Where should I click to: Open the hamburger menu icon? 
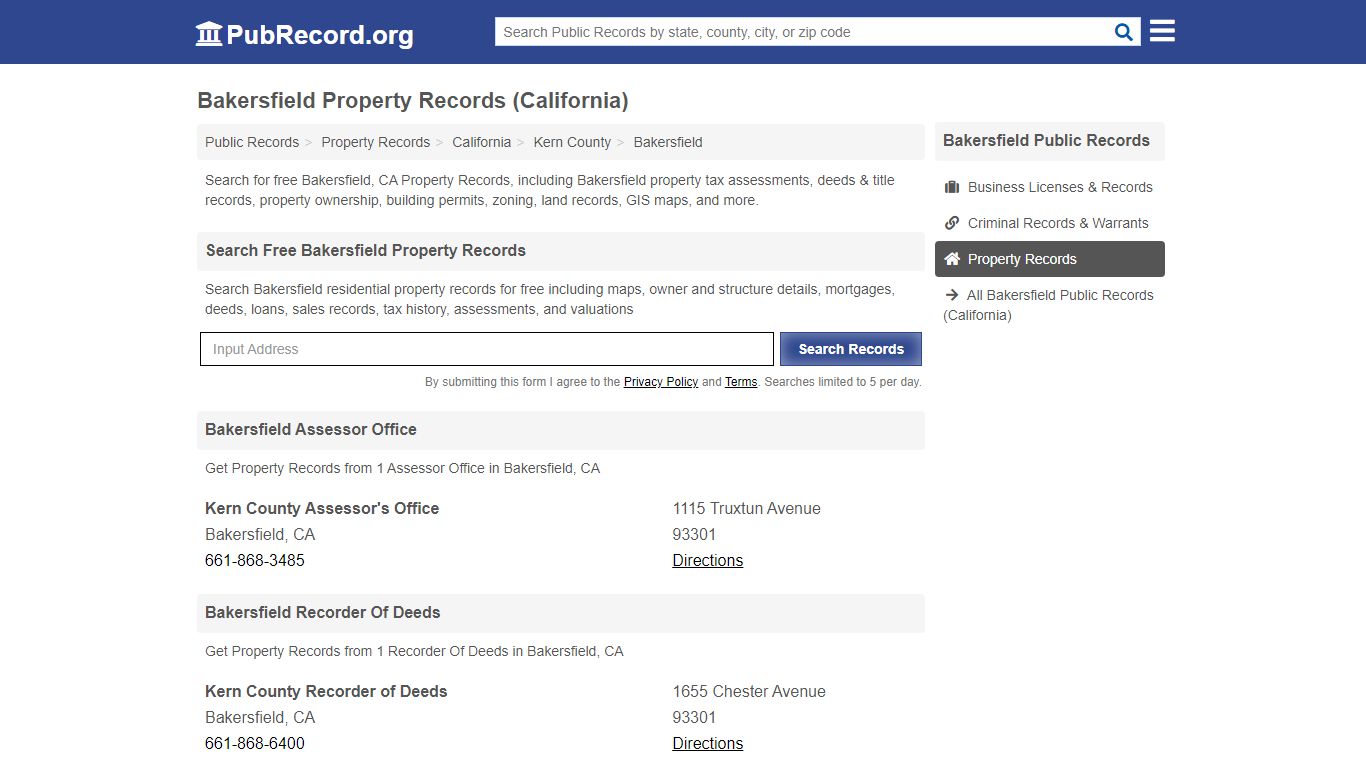(1162, 31)
